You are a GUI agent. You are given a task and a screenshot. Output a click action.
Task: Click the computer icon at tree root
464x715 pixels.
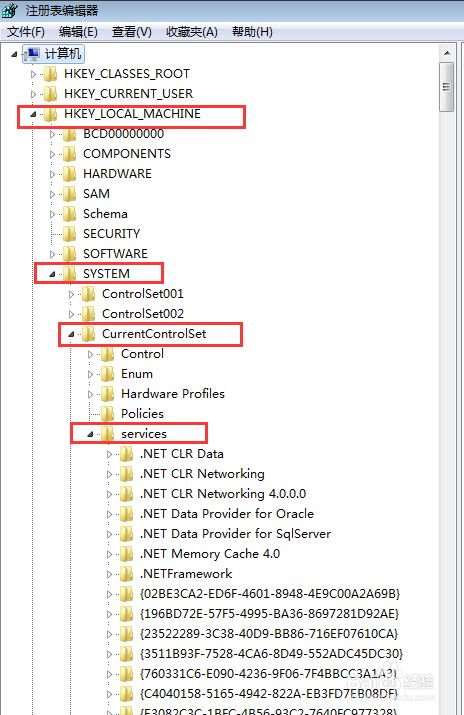point(32,54)
